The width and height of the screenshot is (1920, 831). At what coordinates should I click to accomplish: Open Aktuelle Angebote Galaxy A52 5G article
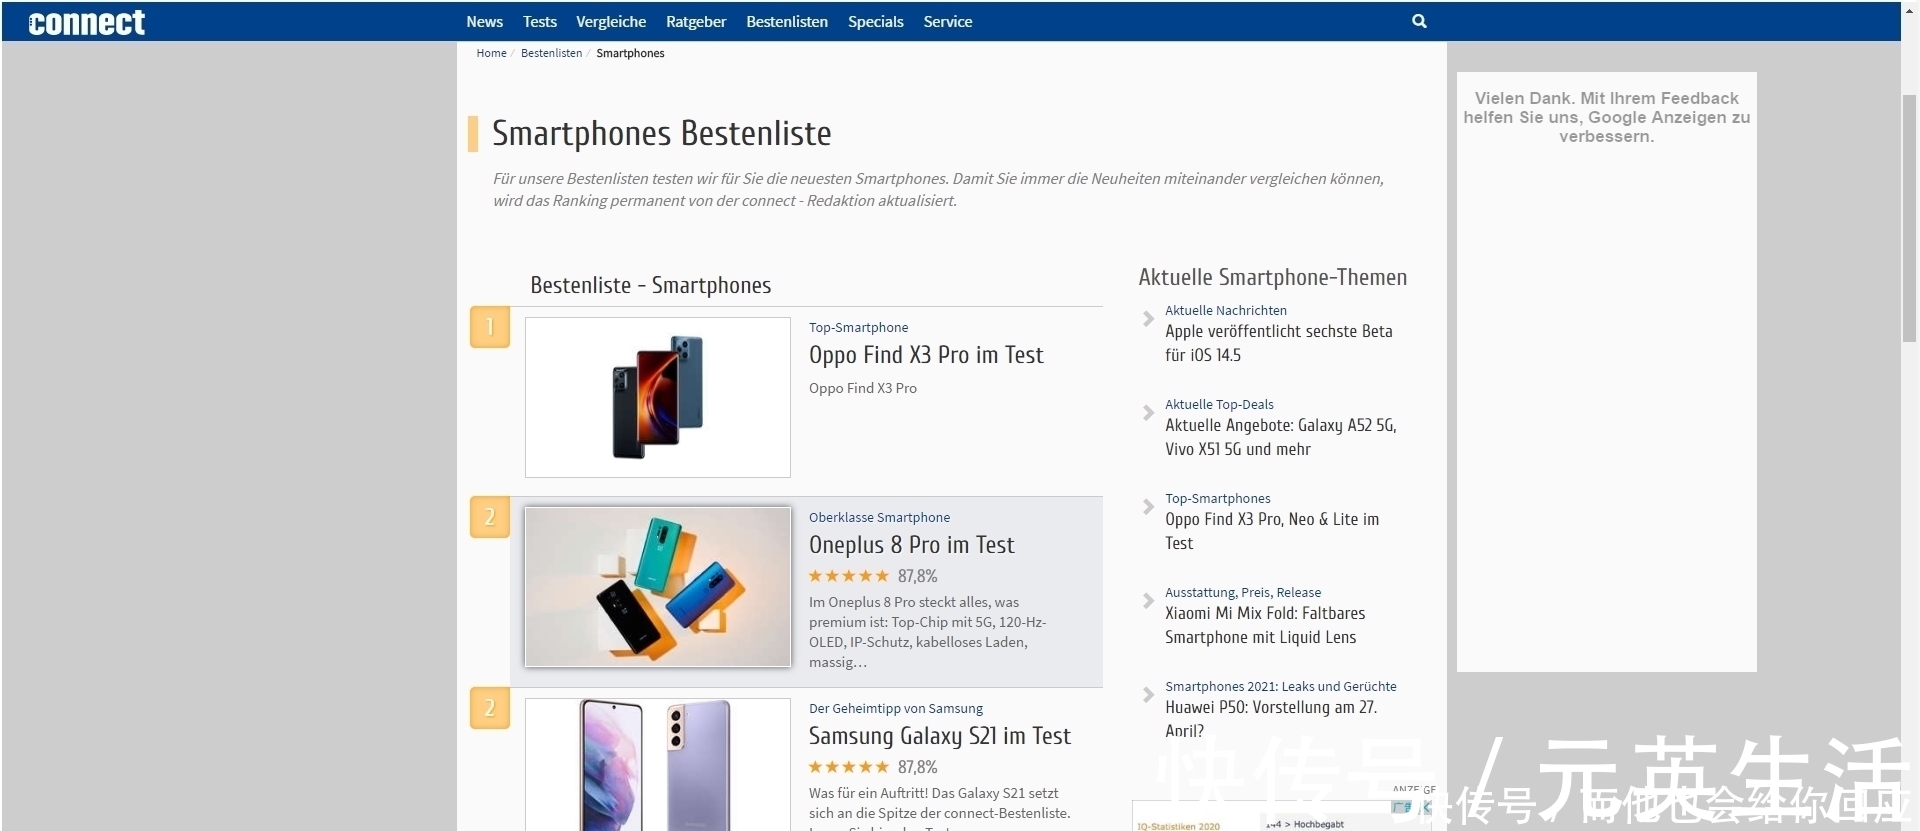coord(1281,437)
